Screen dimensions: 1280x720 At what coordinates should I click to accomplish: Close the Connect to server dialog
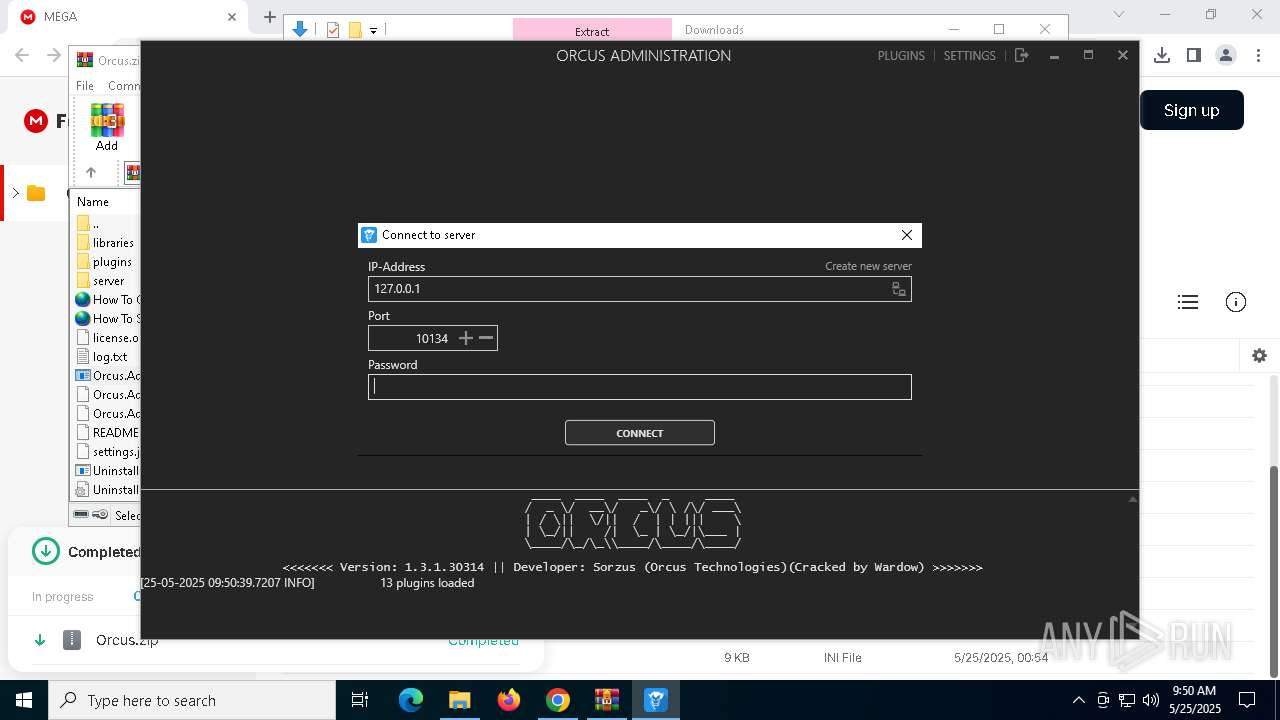pyautogui.click(x=907, y=235)
